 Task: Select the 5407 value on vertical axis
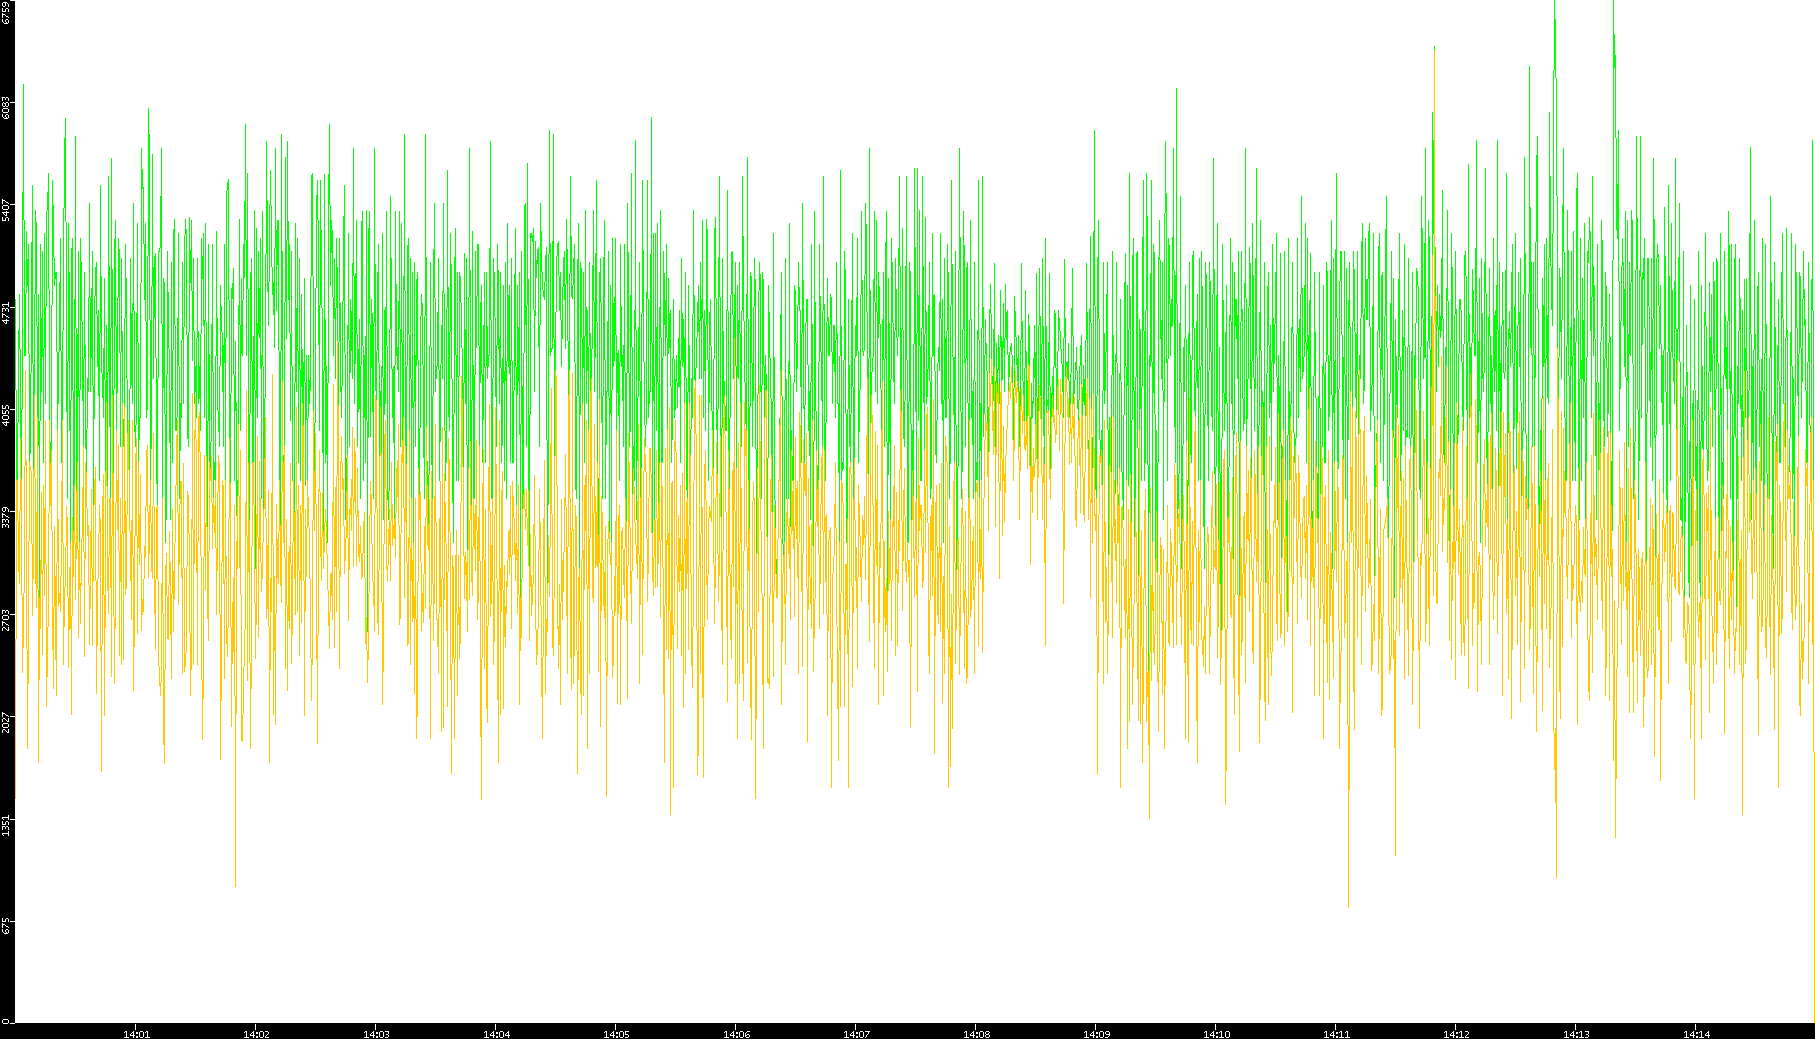pyautogui.click(x=7, y=210)
